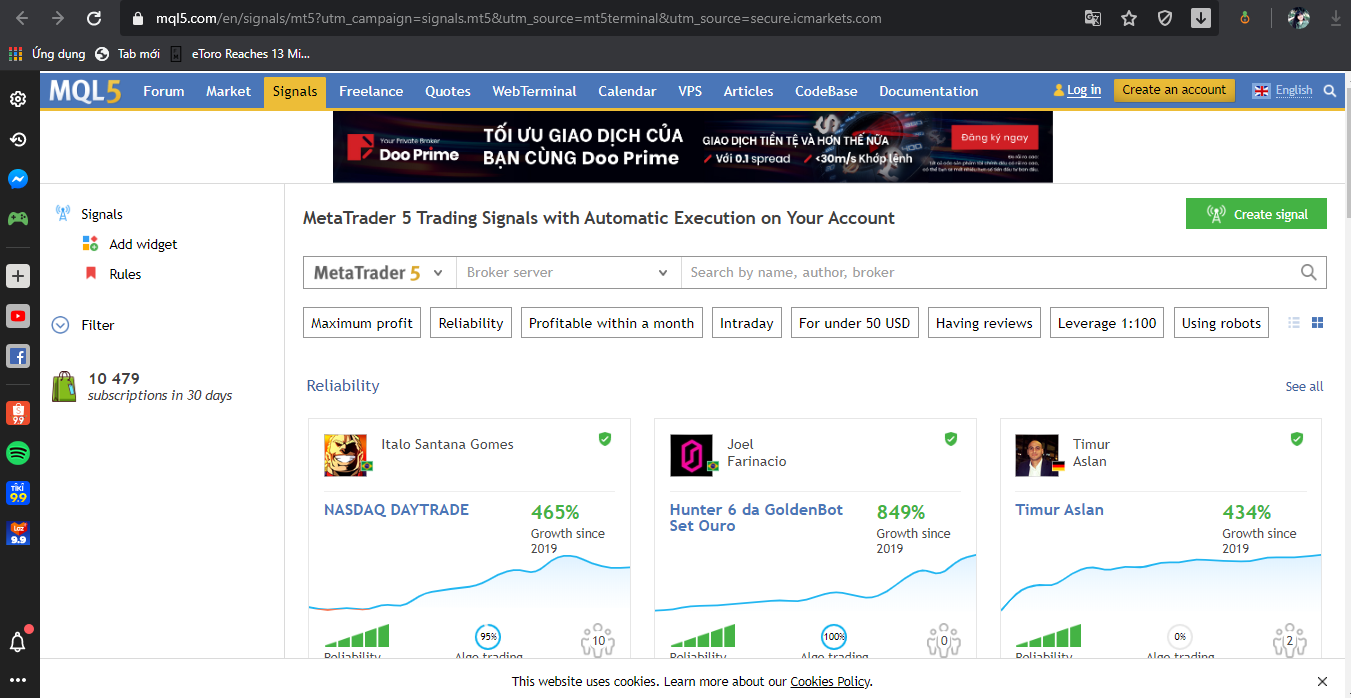1351x698 pixels.
Task: Open the history icon in sidebar
Action: (x=18, y=139)
